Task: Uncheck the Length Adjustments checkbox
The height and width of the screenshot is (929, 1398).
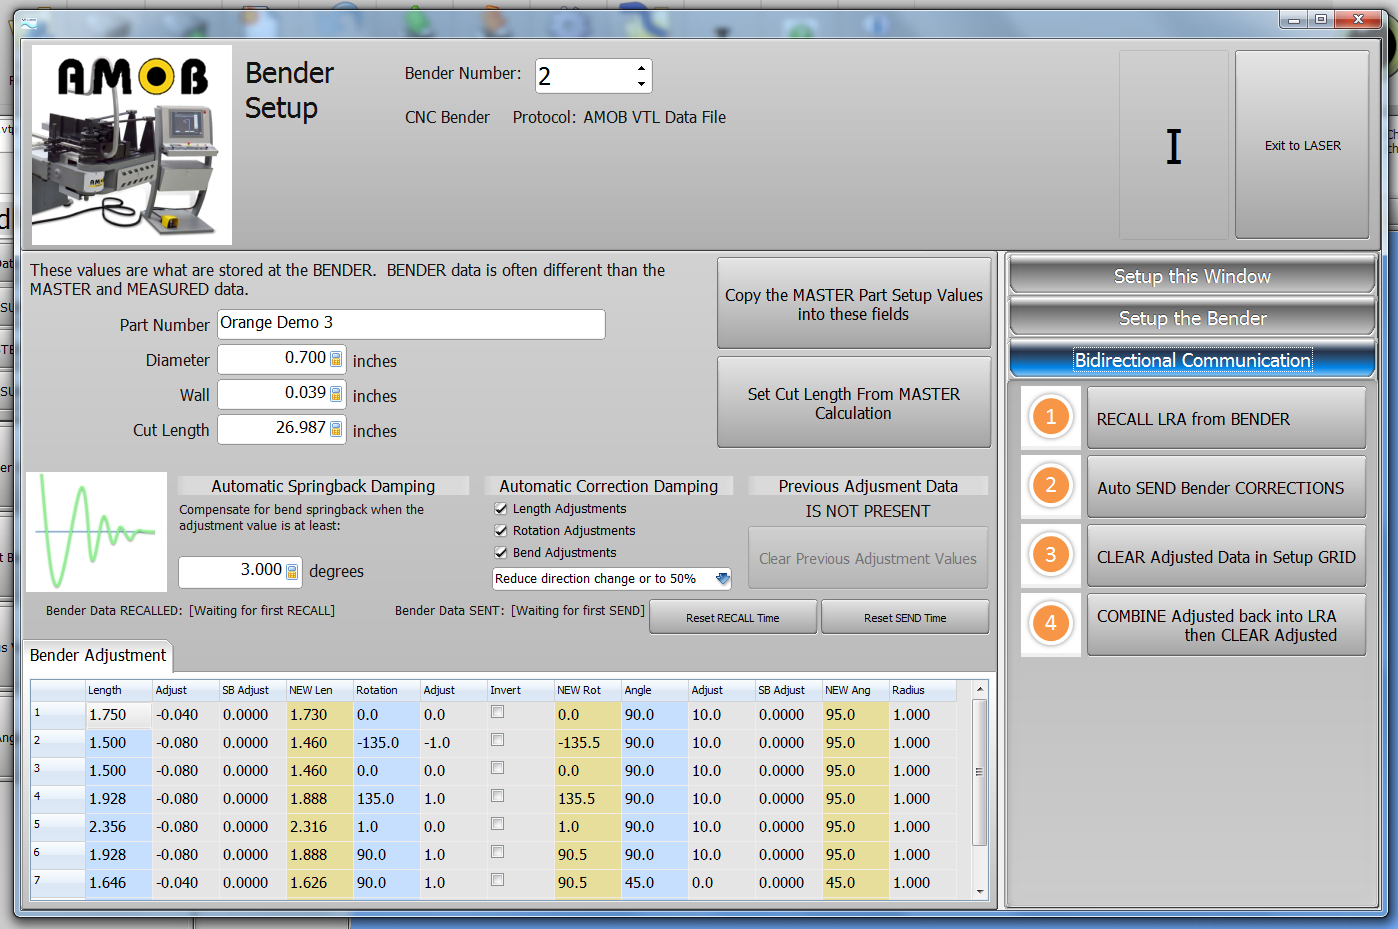Action: [x=501, y=509]
